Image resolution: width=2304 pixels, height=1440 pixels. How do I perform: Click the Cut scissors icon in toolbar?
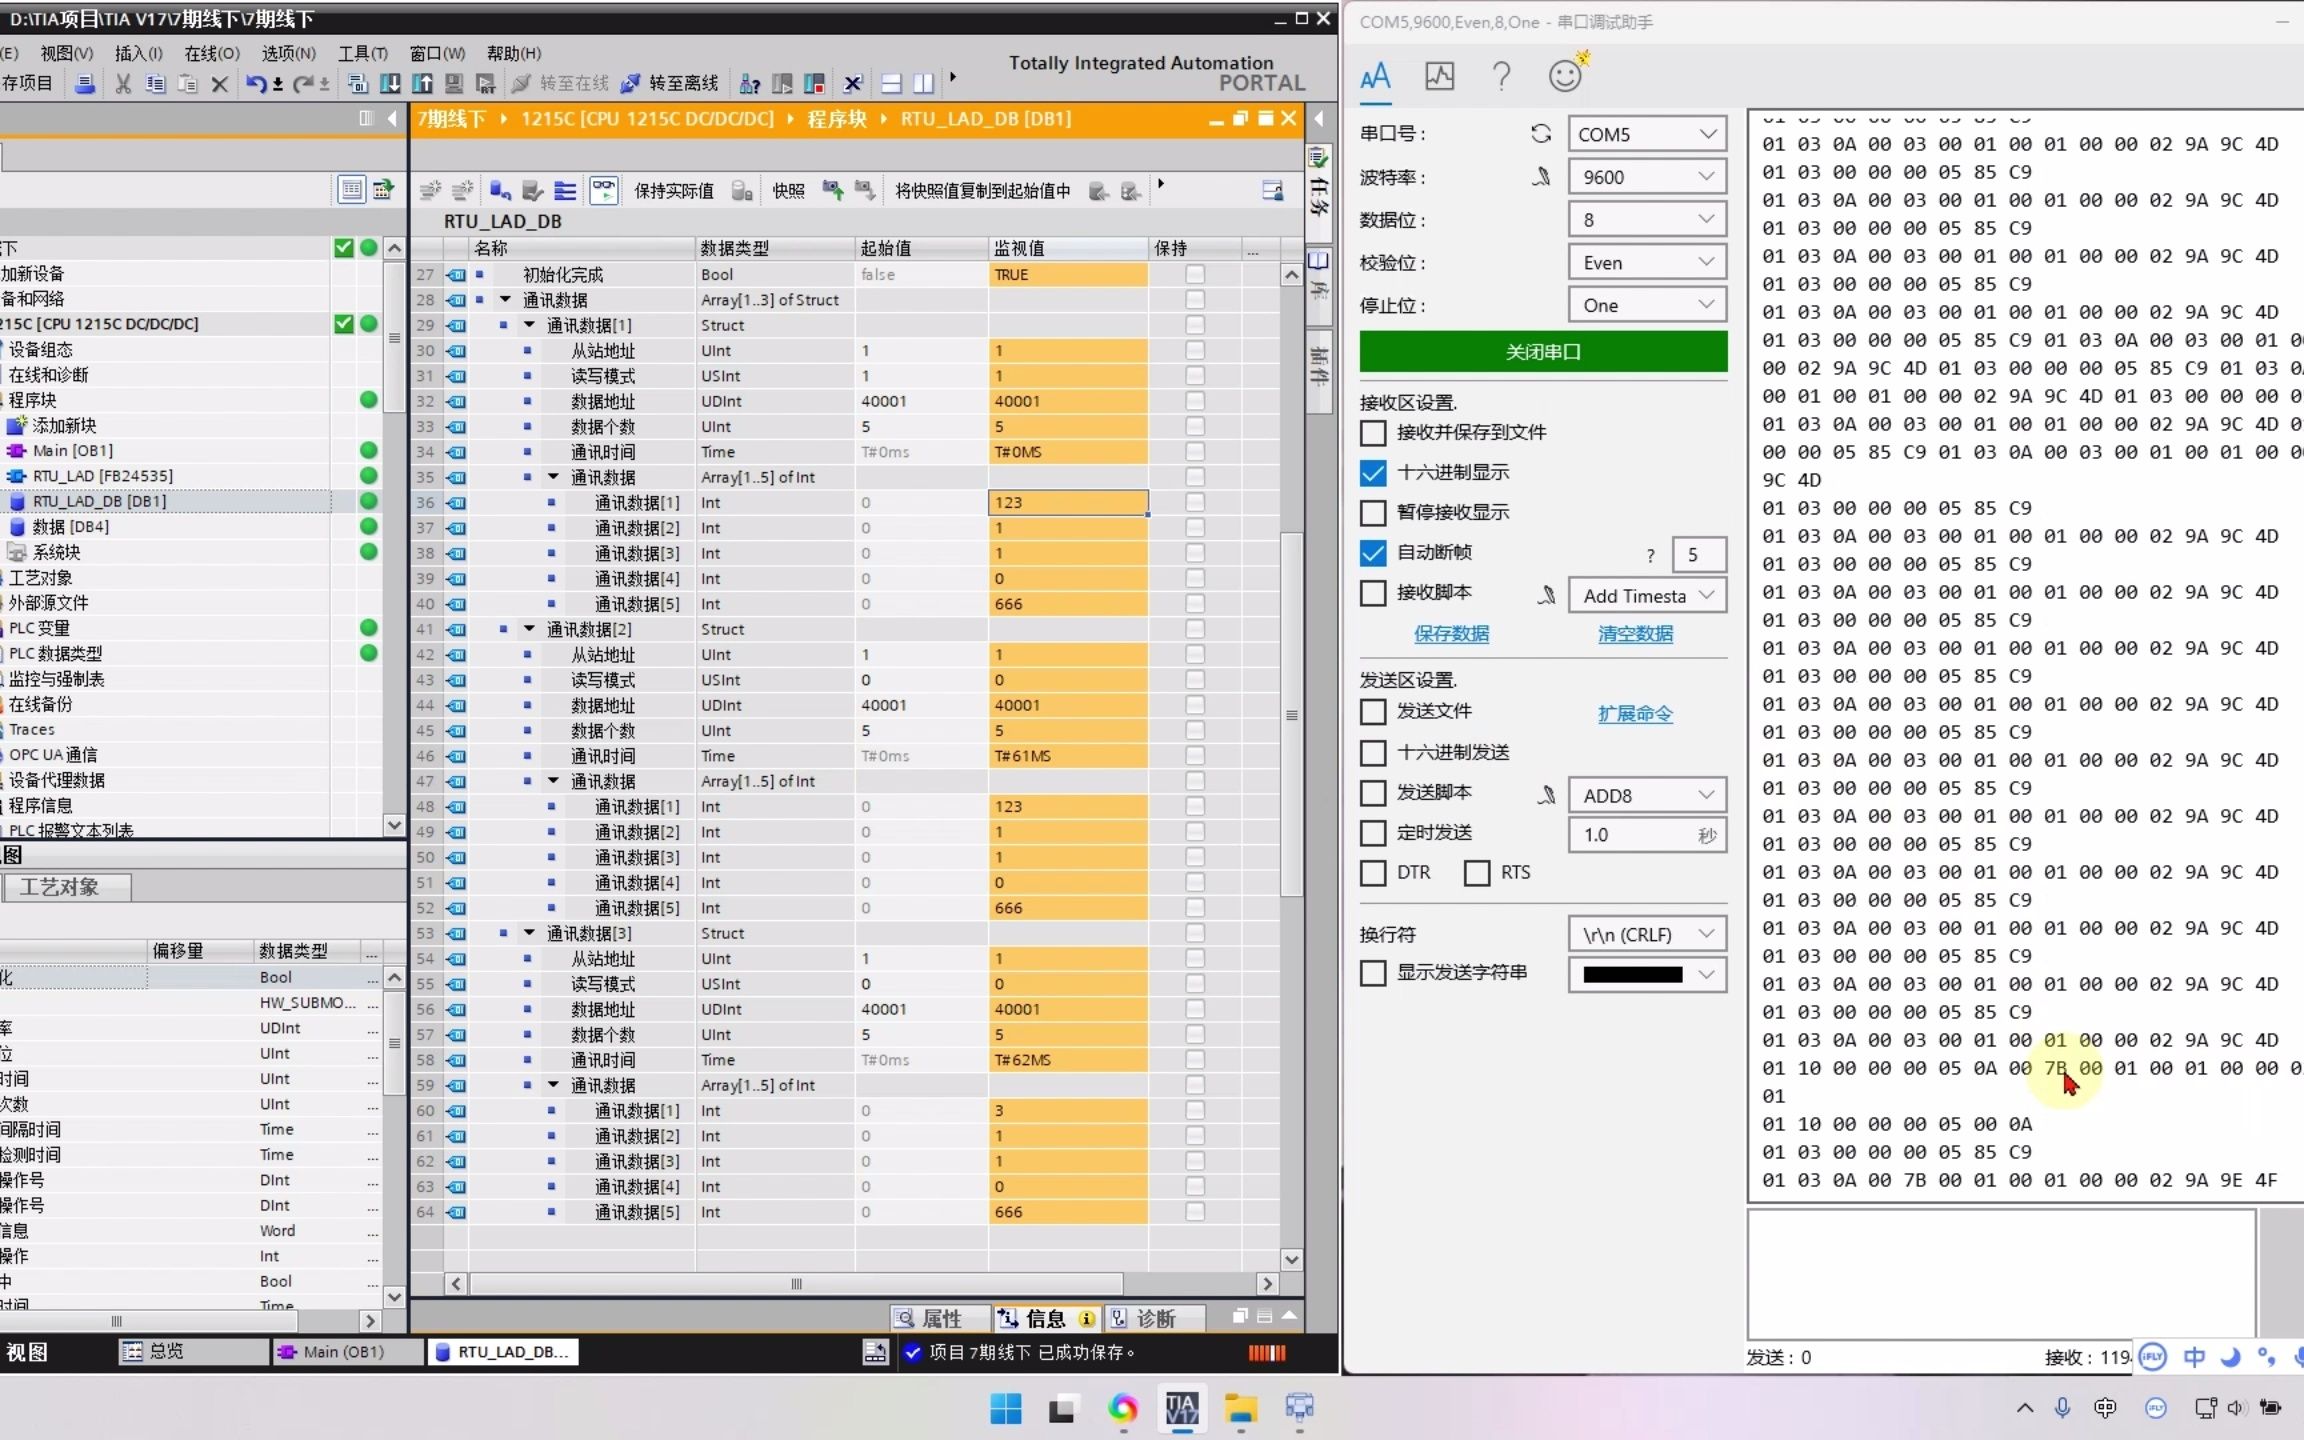point(123,84)
